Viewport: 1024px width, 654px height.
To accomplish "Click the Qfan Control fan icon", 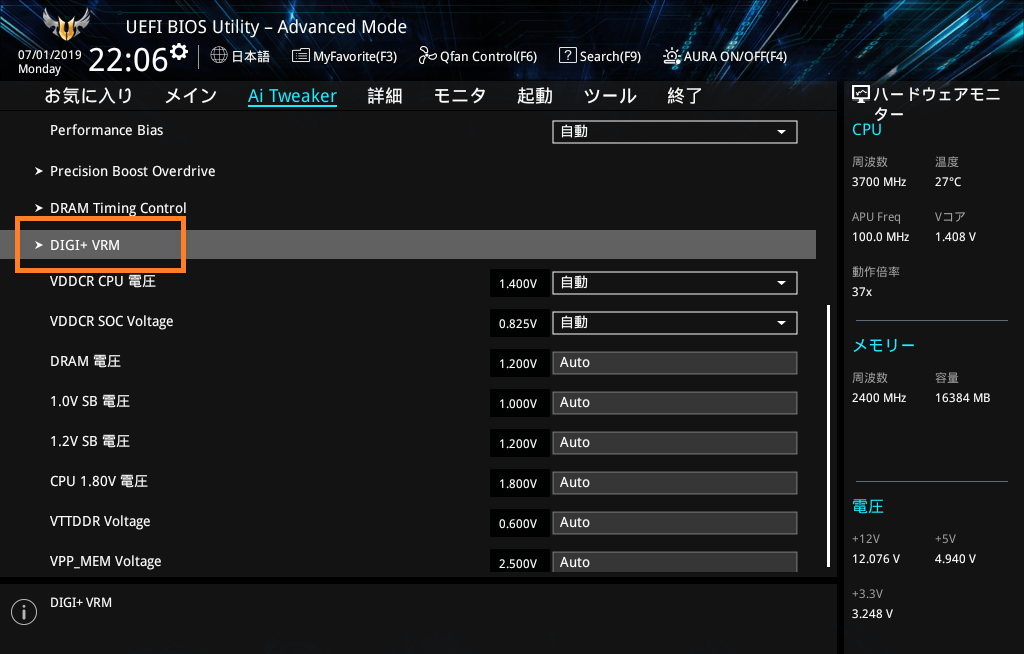I will (x=427, y=56).
